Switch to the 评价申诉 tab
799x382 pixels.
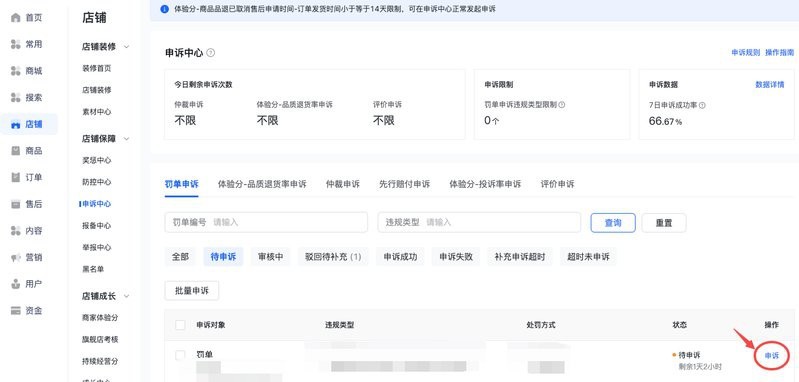click(557, 184)
